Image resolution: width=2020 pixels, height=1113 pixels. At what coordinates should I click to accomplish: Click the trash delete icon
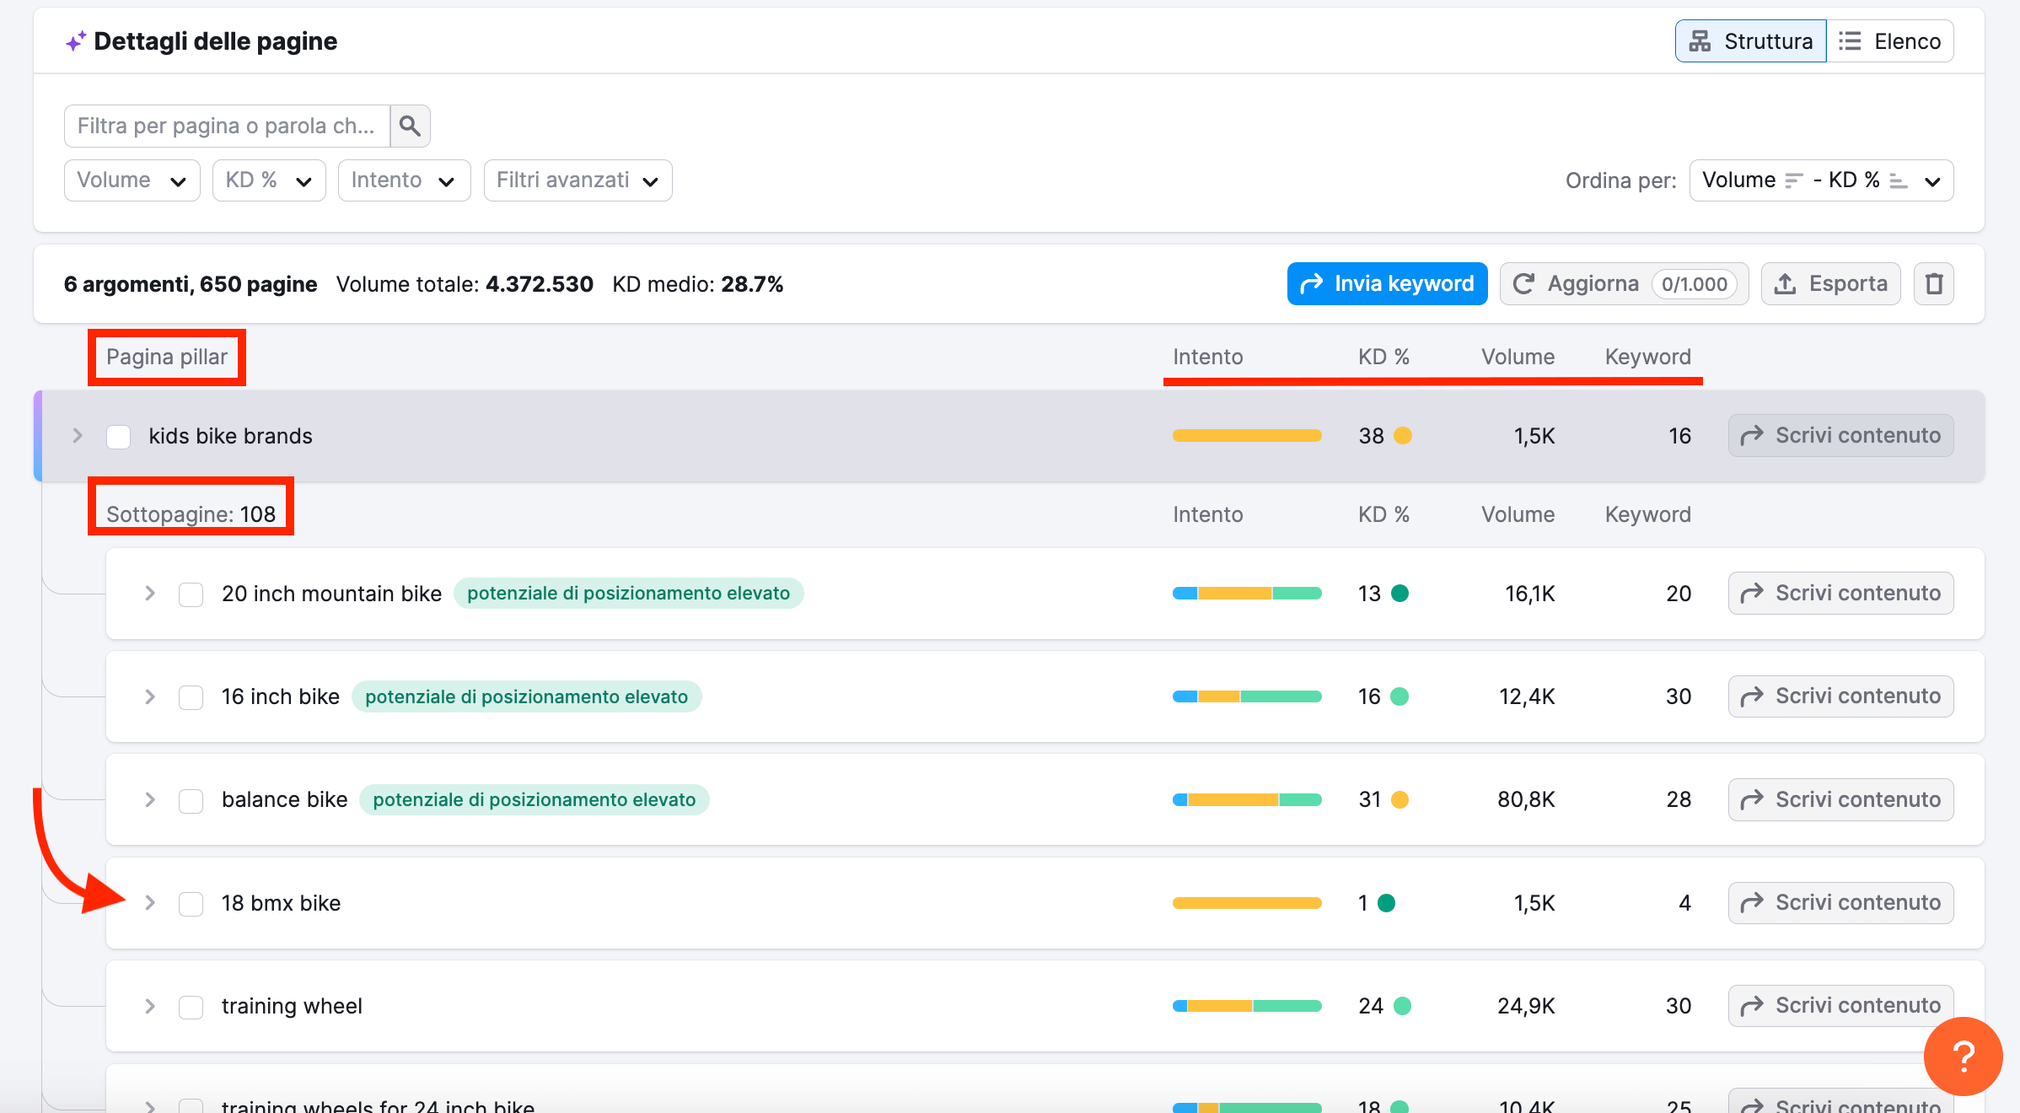pyautogui.click(x=1934, y=284)
